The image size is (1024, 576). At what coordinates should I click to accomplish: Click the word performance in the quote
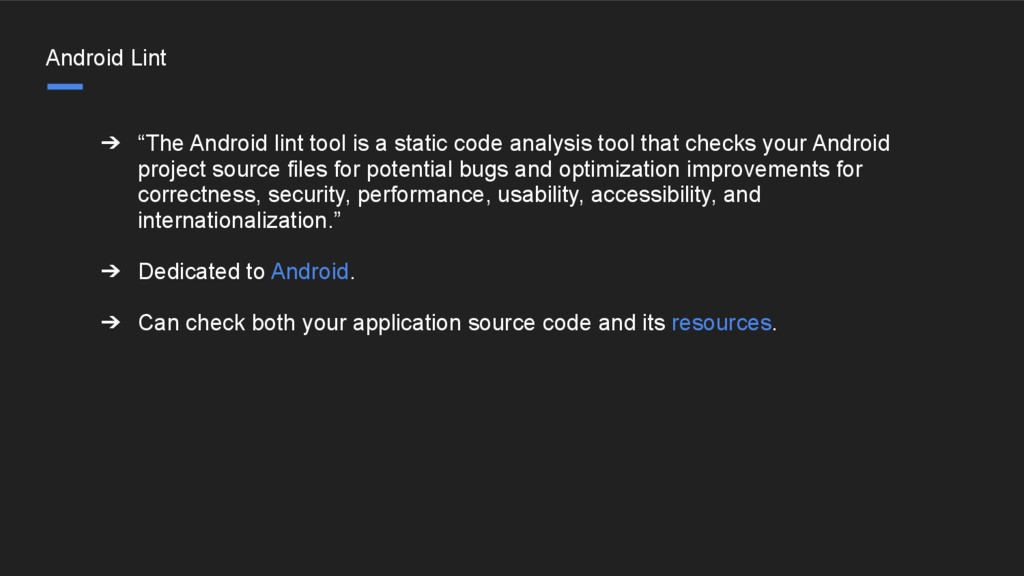pyautogui.click(x=421, y=195)
